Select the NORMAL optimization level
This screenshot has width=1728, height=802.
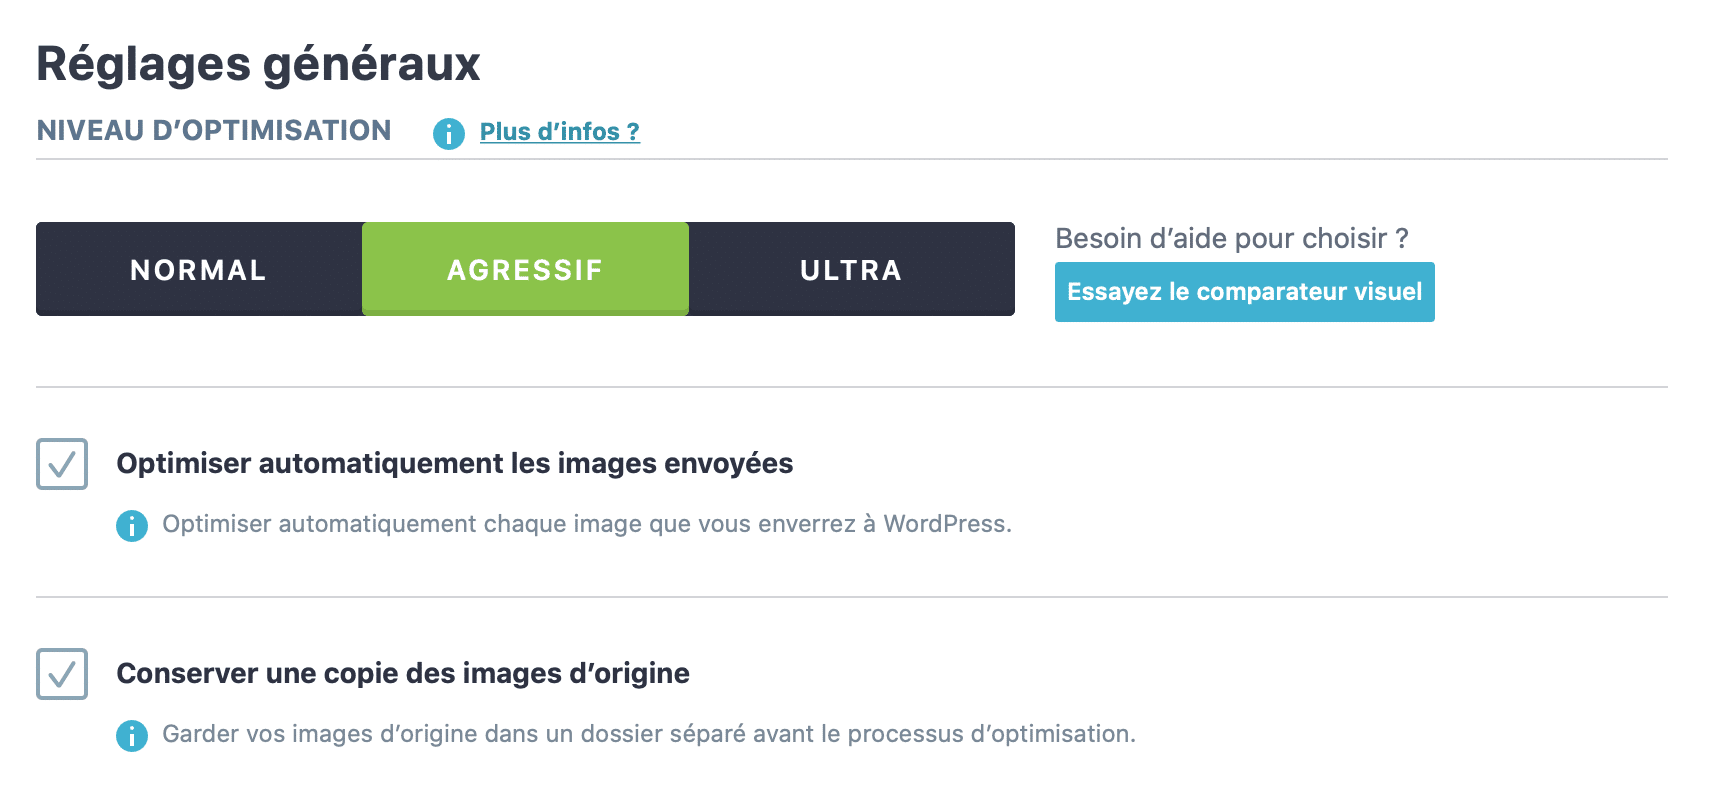click(x=197, y=269)
